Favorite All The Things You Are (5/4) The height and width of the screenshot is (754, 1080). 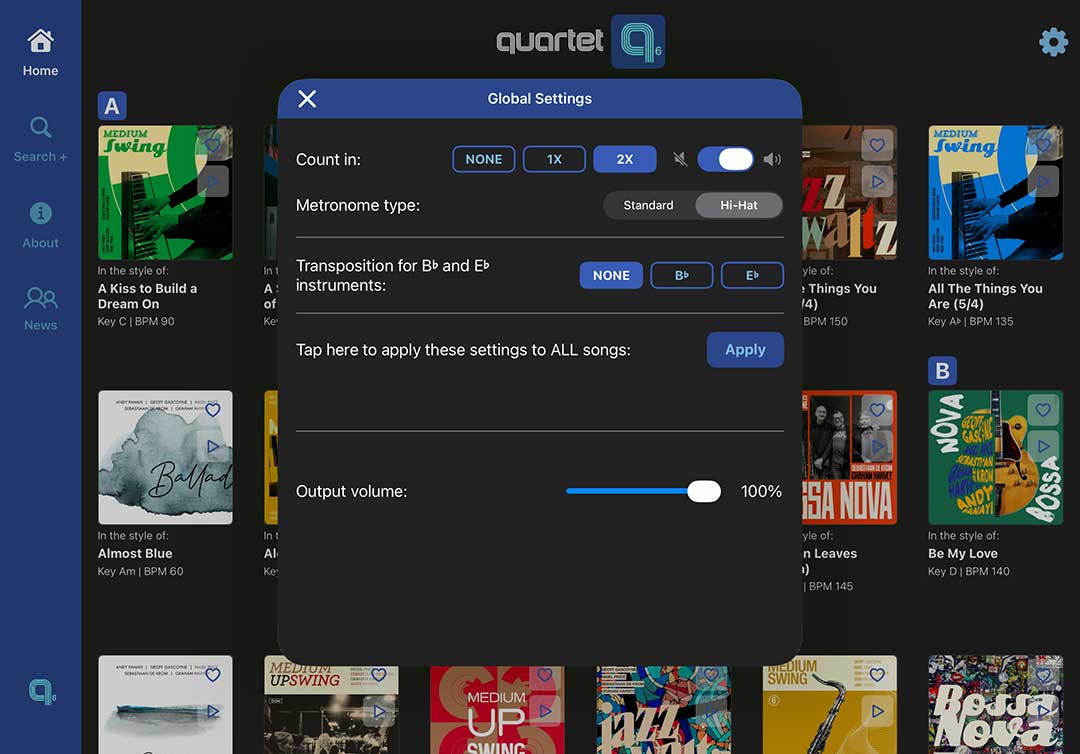tap(1043, 145)
